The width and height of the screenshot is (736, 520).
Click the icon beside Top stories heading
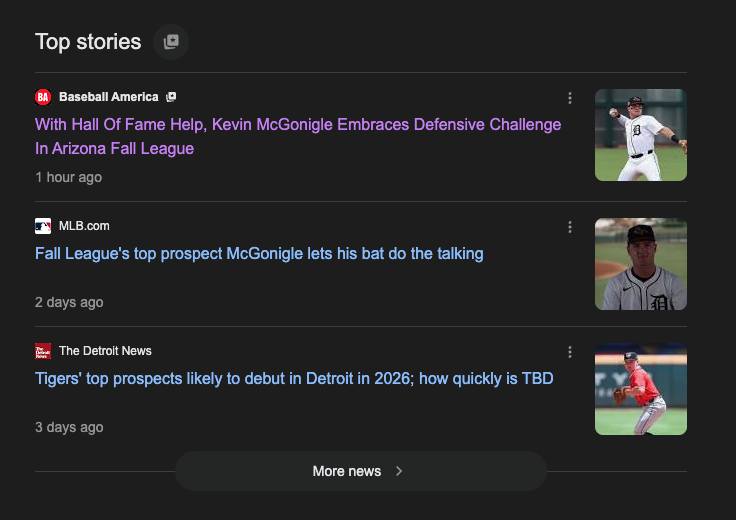[171, 42]
